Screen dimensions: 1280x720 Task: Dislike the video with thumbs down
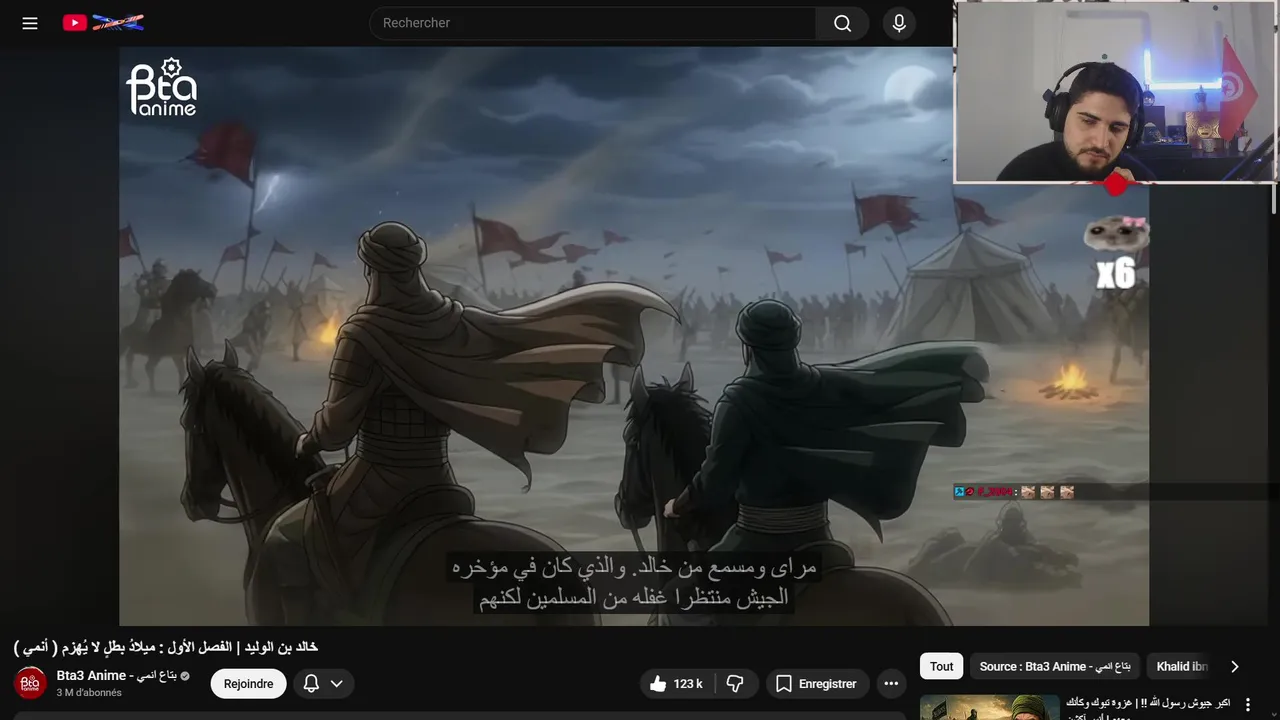pyautogui.click(x=736, y=684)
